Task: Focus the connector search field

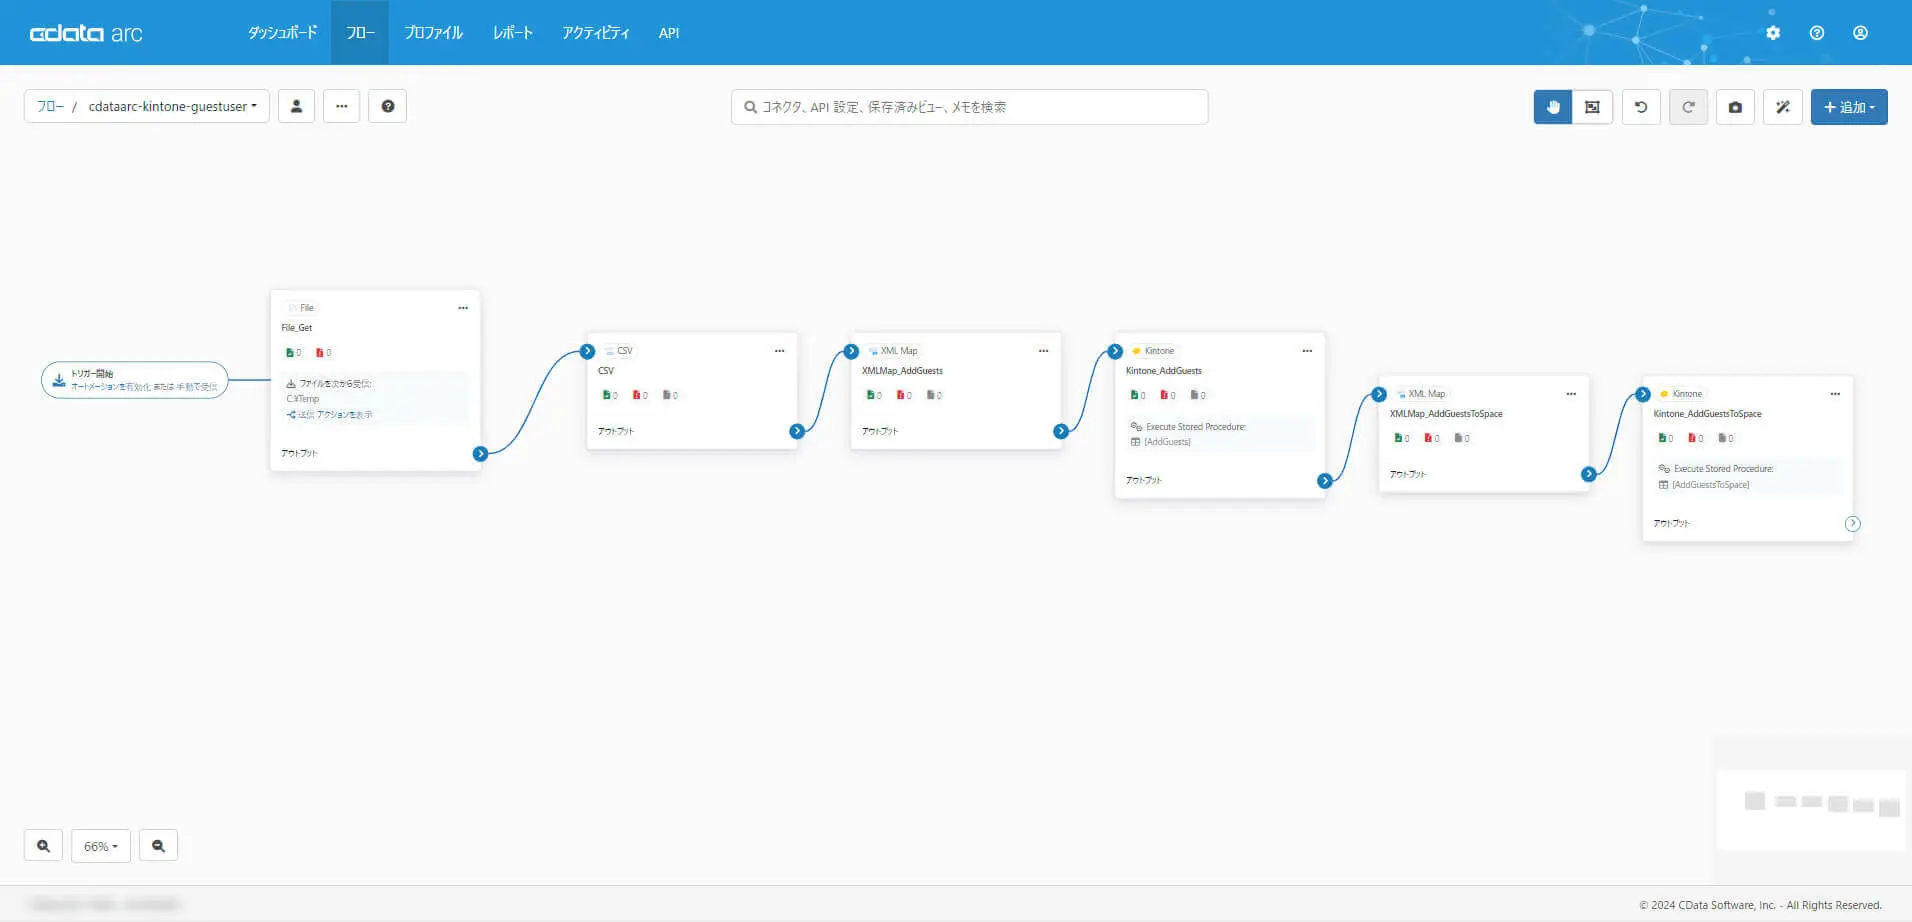Action: tap(969, 107)
